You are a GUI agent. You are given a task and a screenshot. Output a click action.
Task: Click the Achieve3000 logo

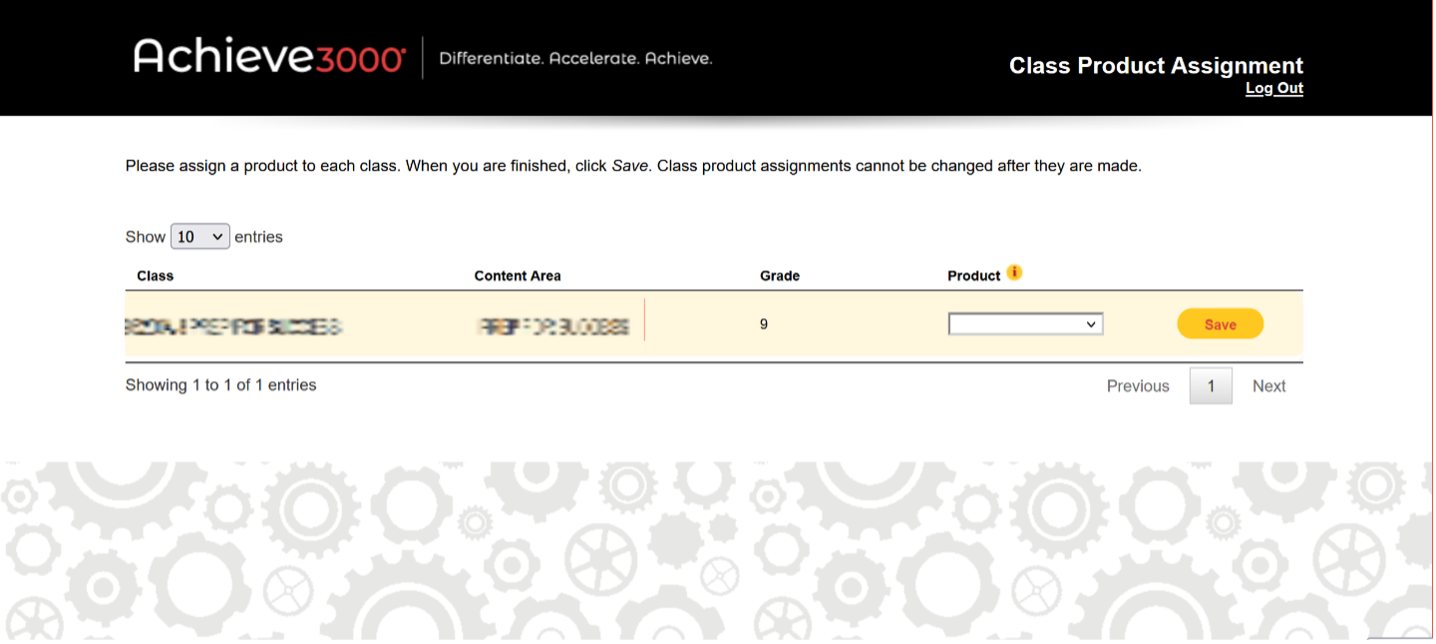coord(270,56)
